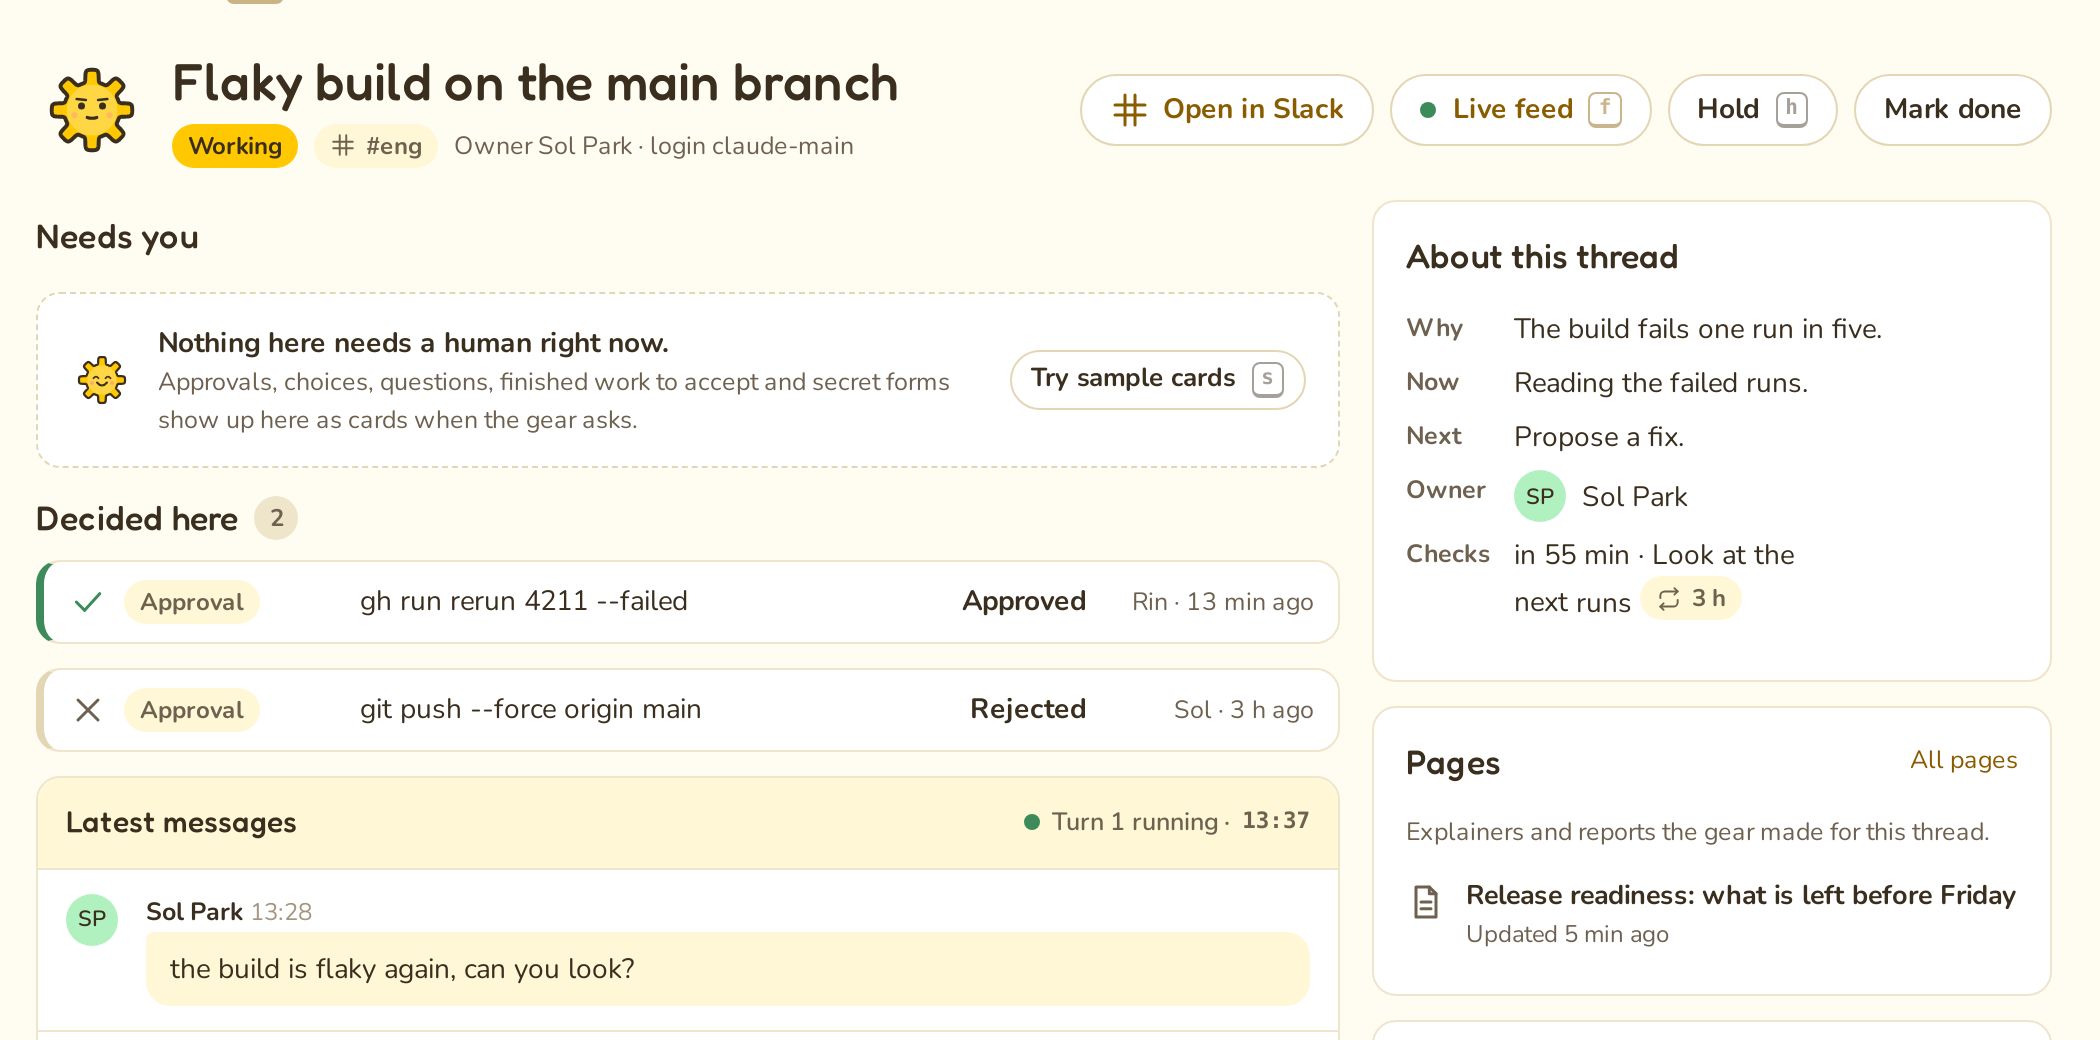Click 'Sol · 3 h ago' timestamp

coord(1243,710)
